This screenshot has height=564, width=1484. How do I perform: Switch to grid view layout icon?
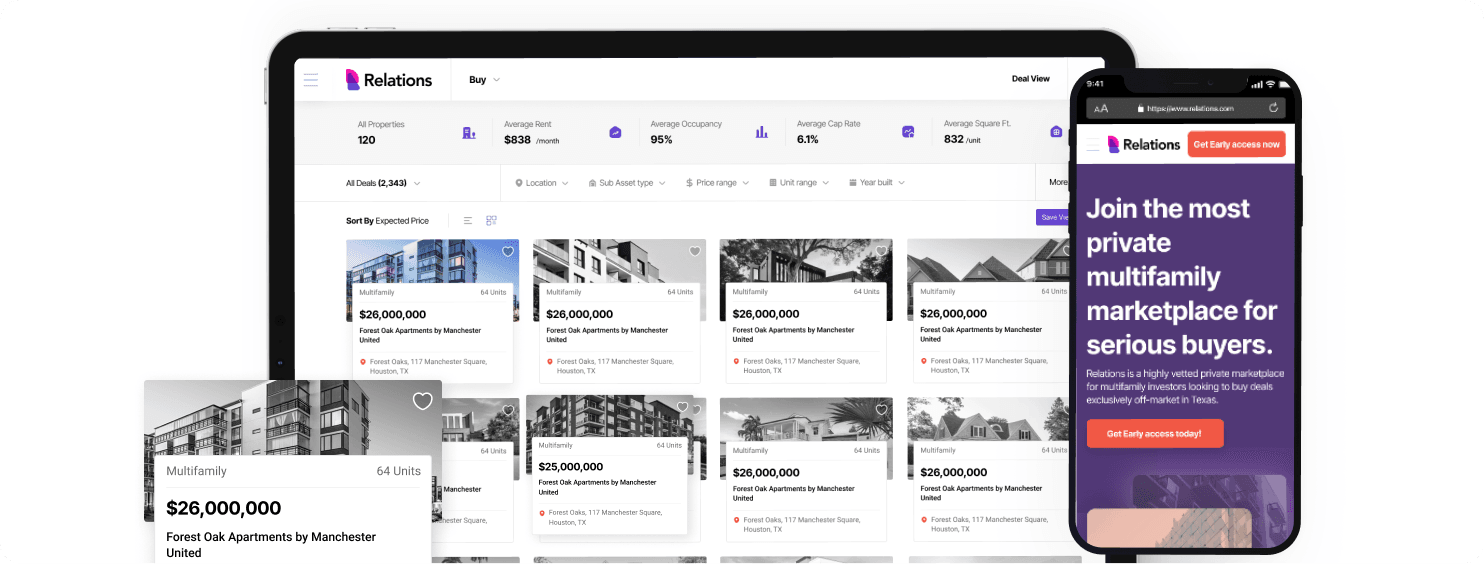[x=491, y=220]
